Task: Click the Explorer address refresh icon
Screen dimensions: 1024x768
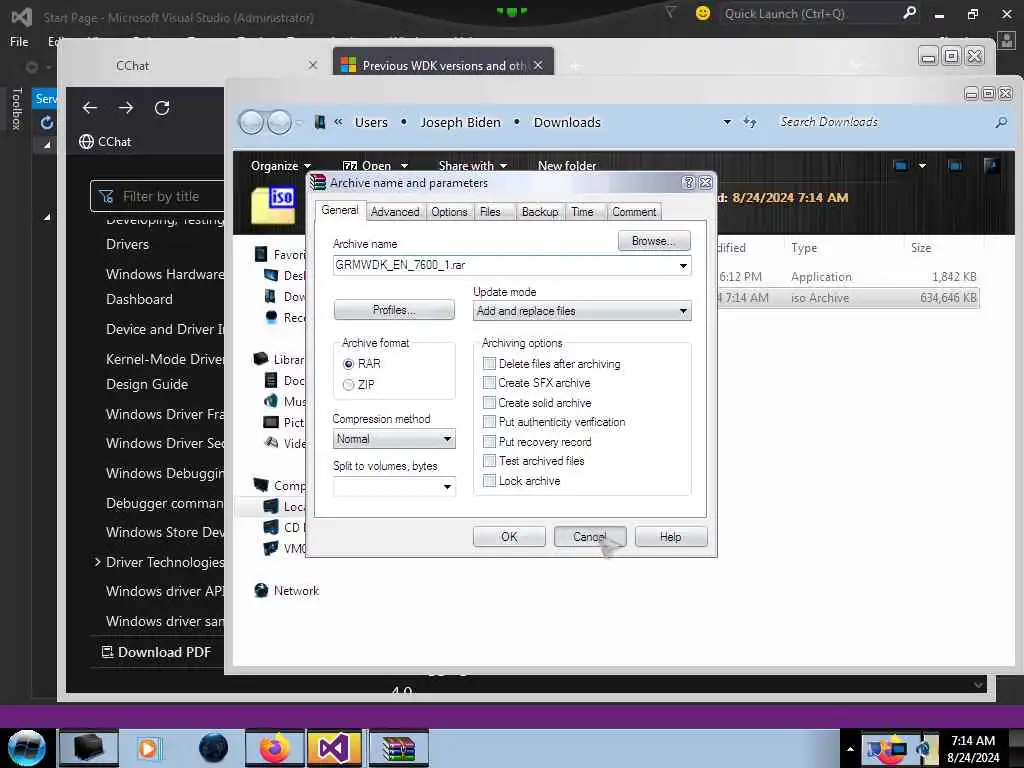Action: pyautogui.click(x=750, y=122)
